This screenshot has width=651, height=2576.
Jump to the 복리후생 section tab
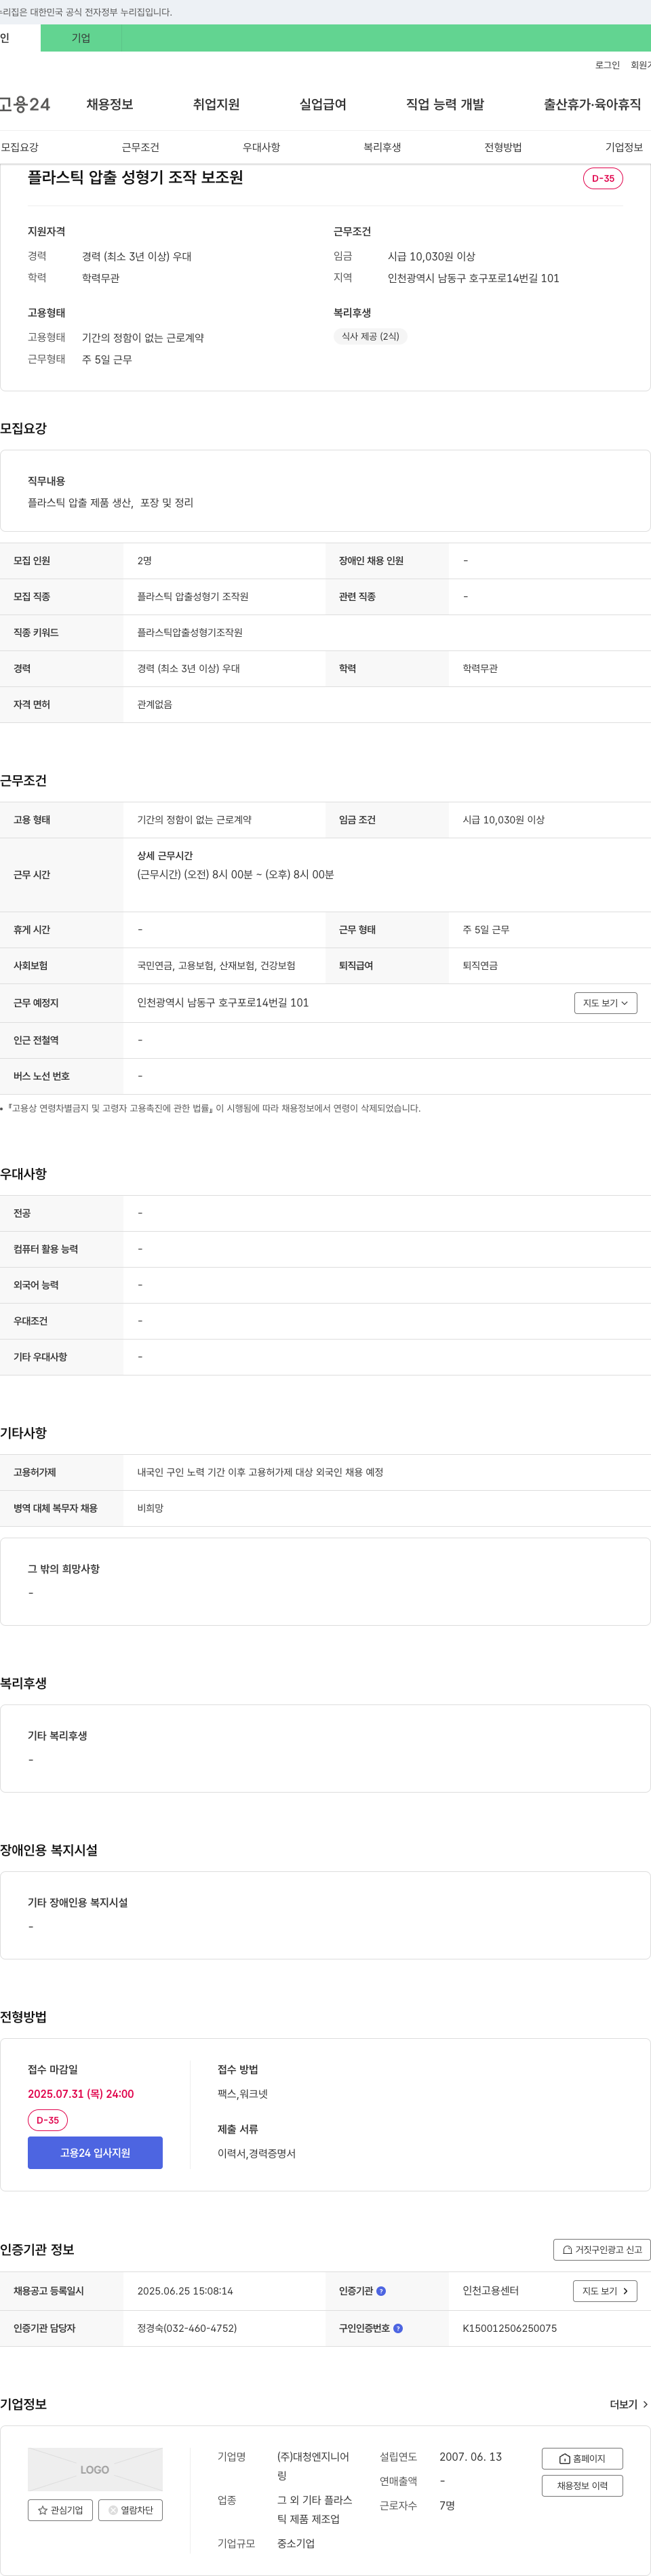click(382, 147)
